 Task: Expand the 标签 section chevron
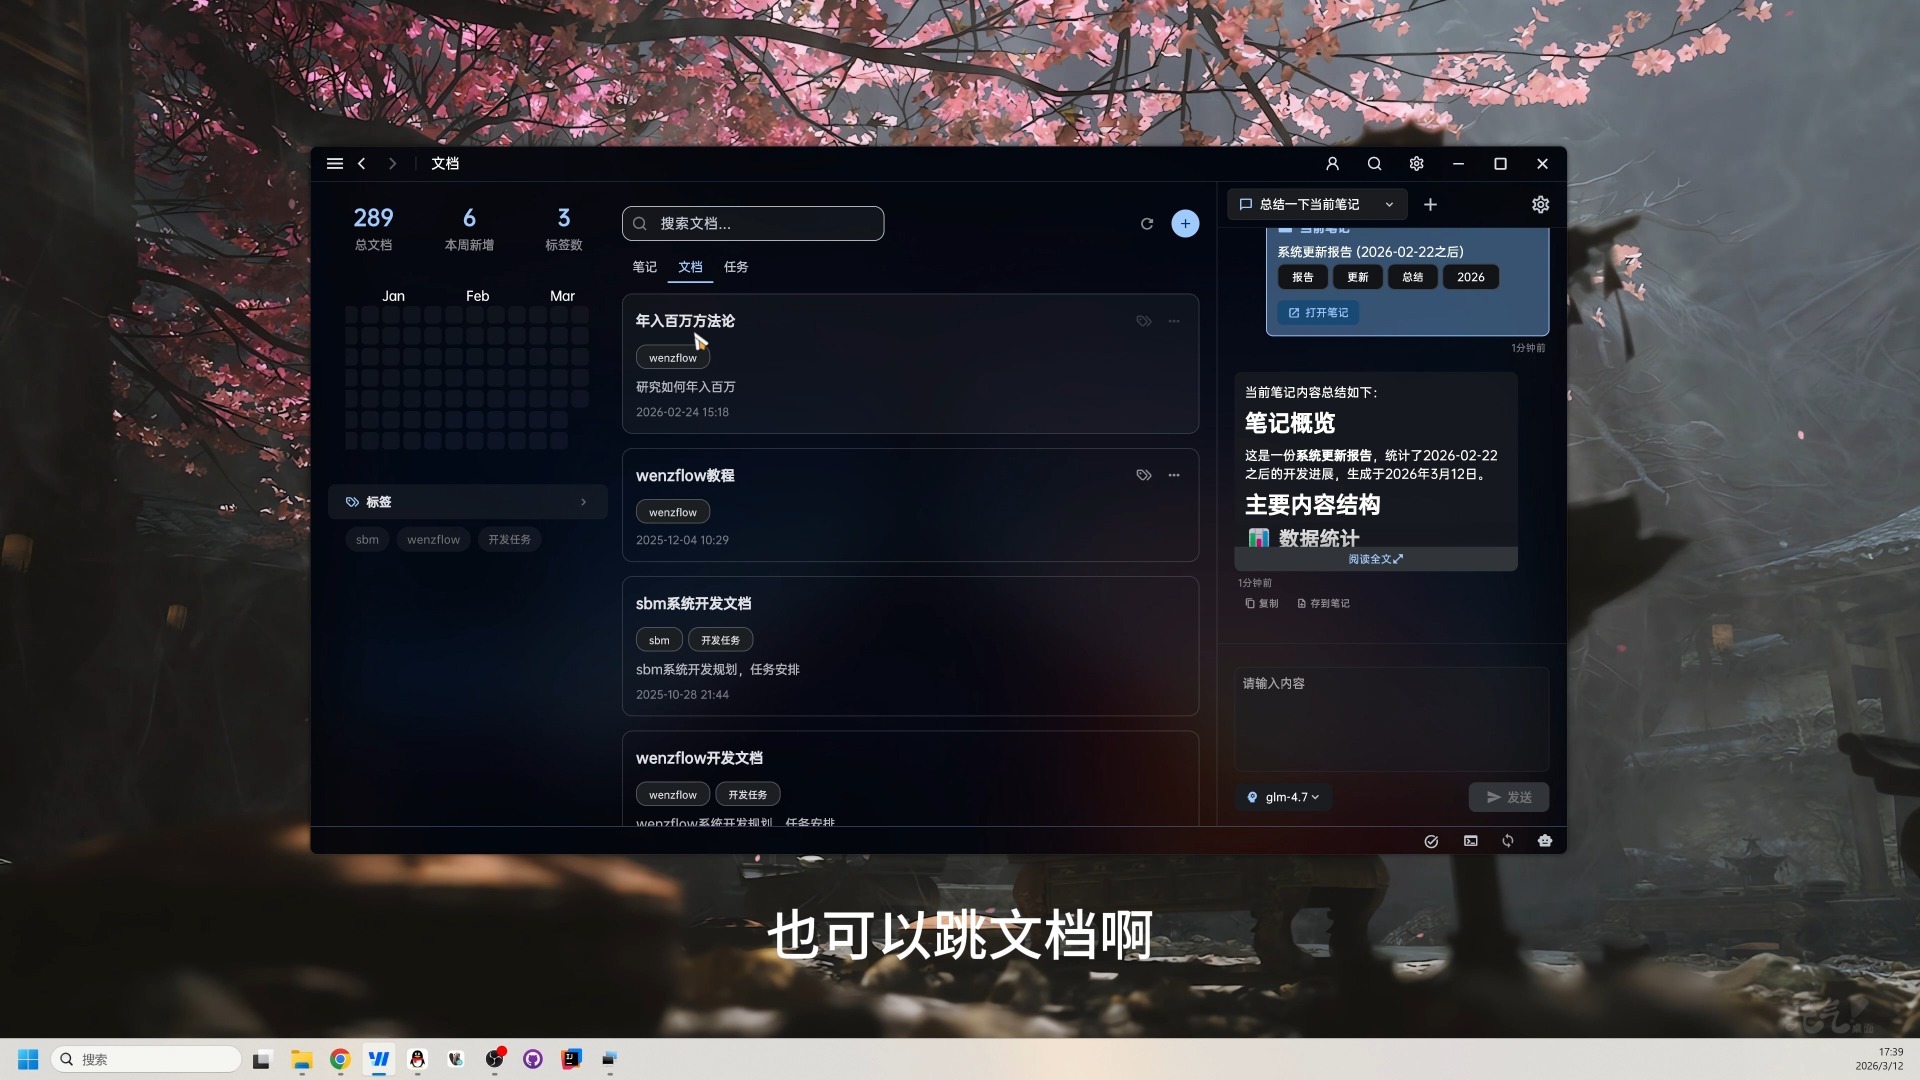584,502
